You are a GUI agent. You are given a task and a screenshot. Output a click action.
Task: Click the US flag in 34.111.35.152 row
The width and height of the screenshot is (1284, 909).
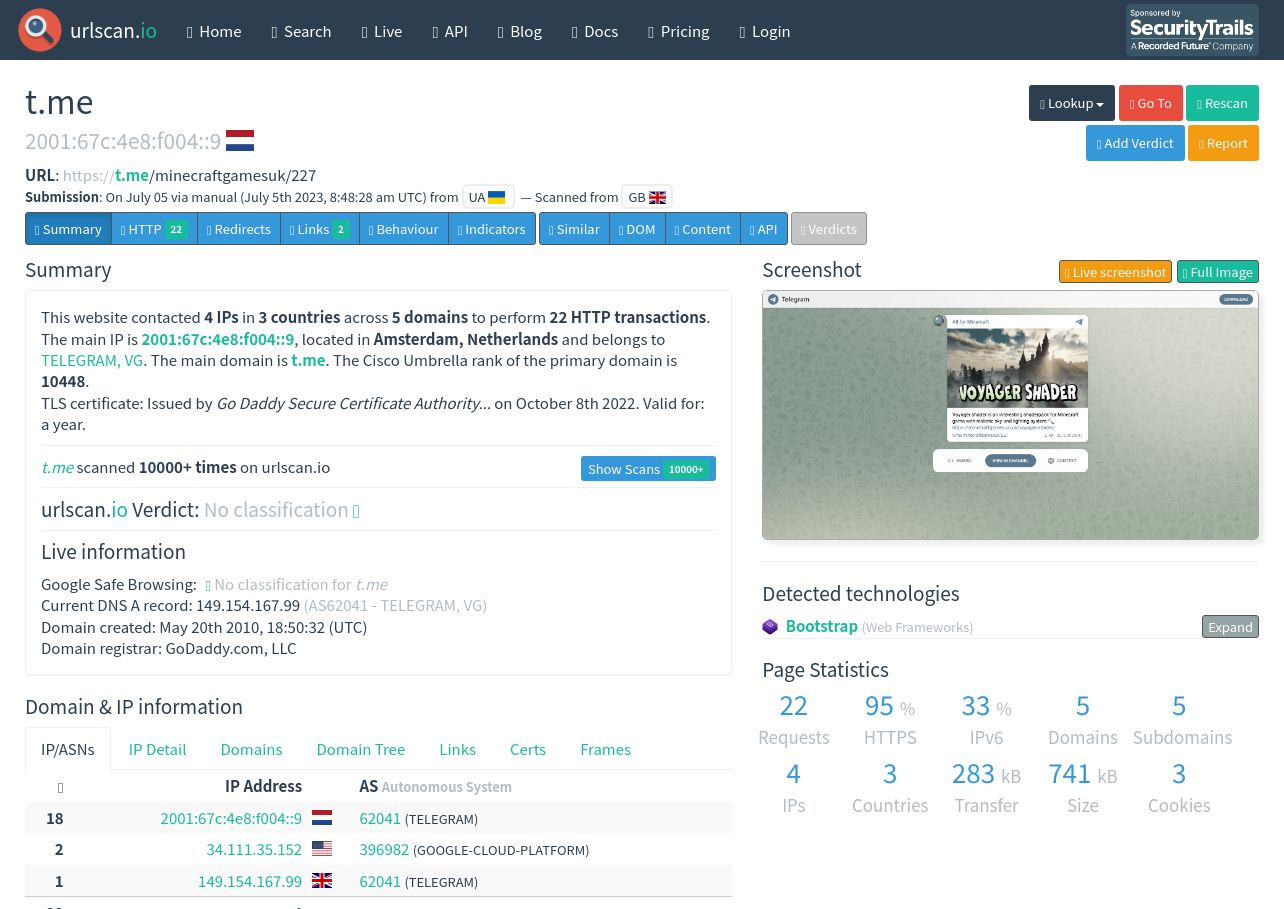[x=322, y=849]
